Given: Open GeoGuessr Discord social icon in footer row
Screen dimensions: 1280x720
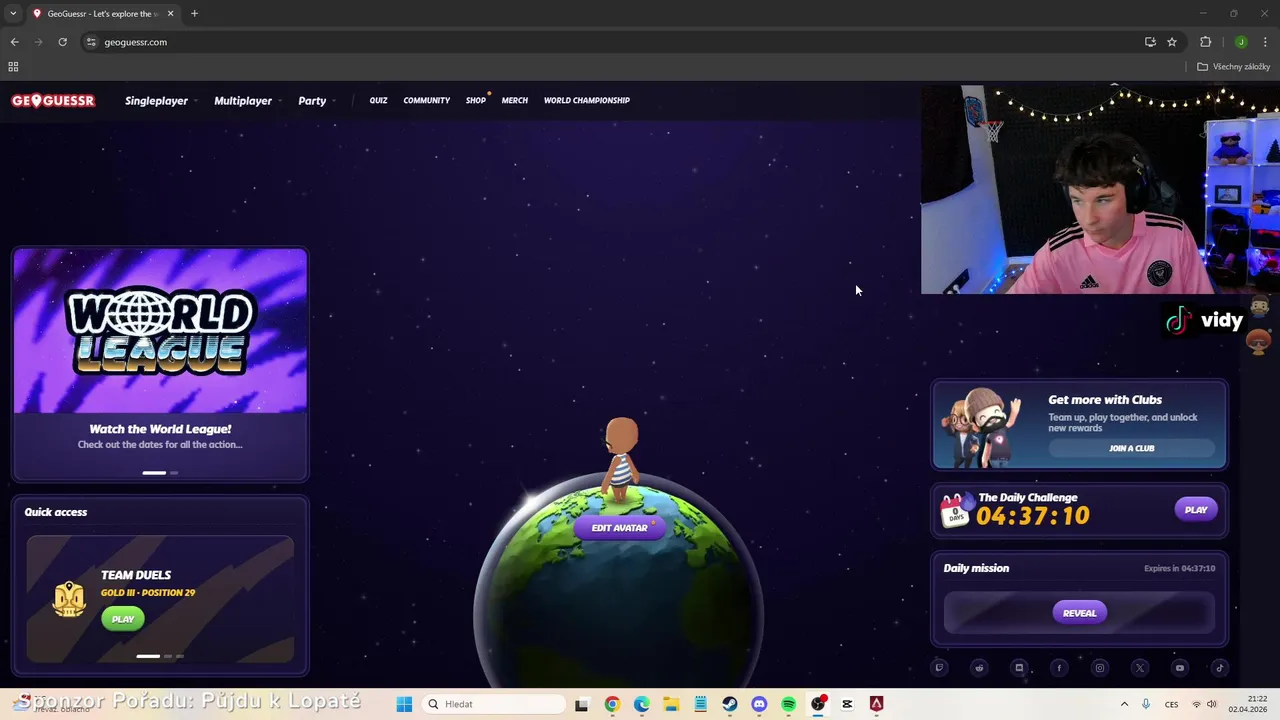Looking at the screenshot, I should click(x=1019, y=668).
